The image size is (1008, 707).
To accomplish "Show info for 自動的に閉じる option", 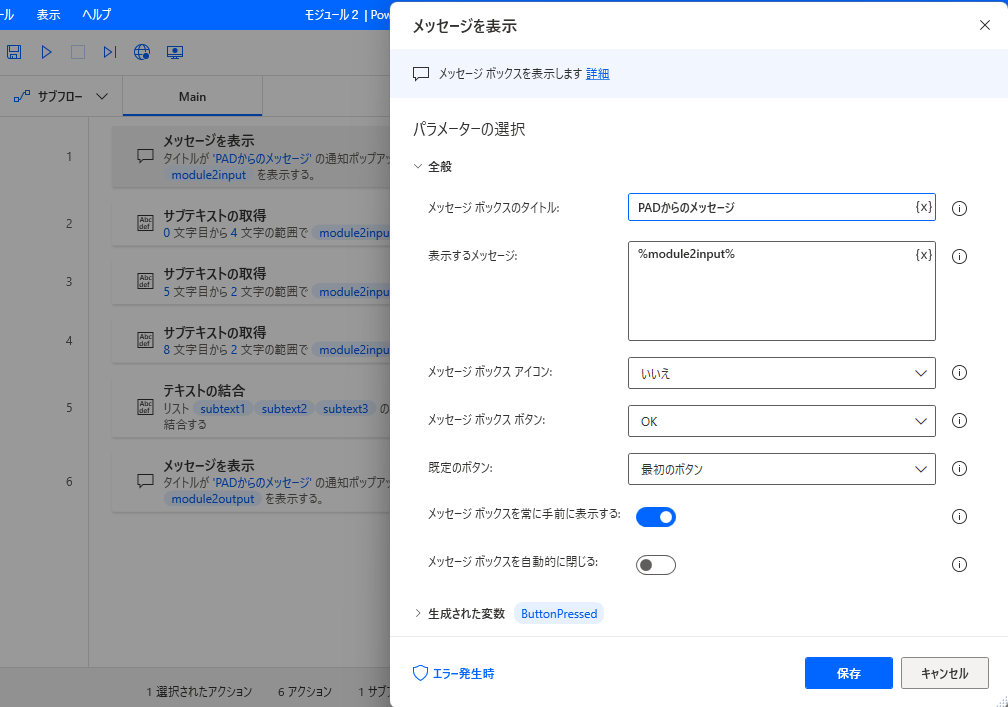I will (x=959, y=564).
